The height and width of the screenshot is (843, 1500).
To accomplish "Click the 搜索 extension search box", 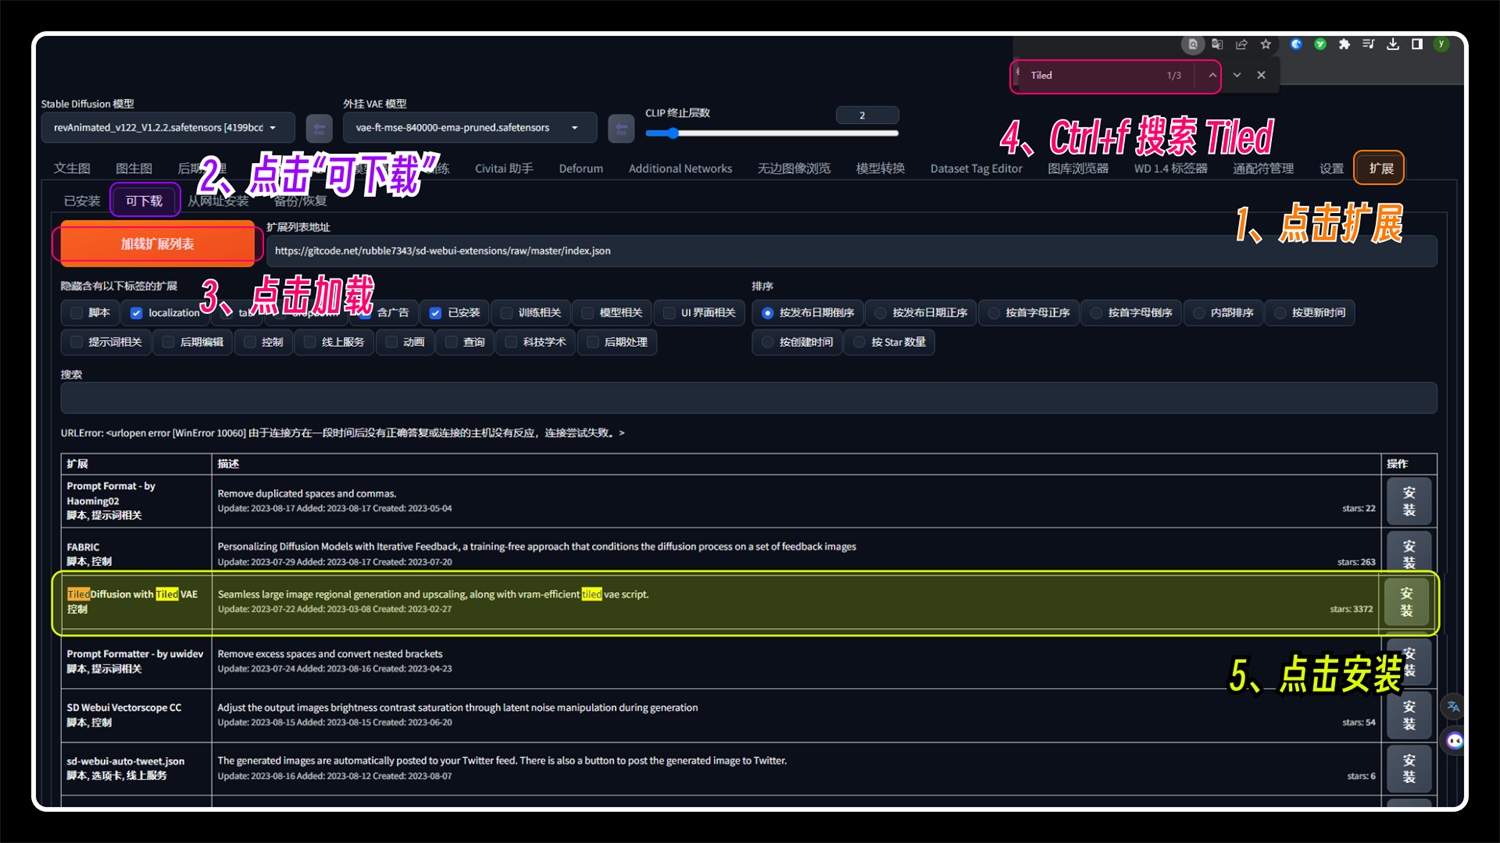I will [x=749, y=398].
